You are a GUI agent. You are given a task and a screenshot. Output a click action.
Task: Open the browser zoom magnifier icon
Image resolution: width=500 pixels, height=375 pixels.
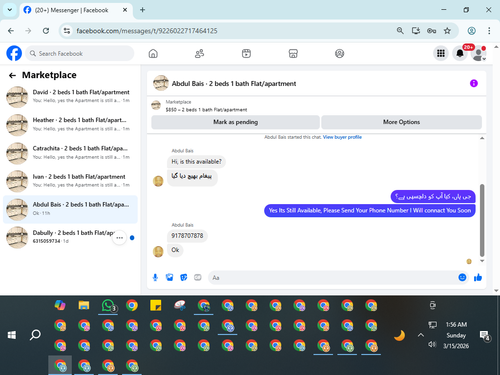(x=400, y=31)
